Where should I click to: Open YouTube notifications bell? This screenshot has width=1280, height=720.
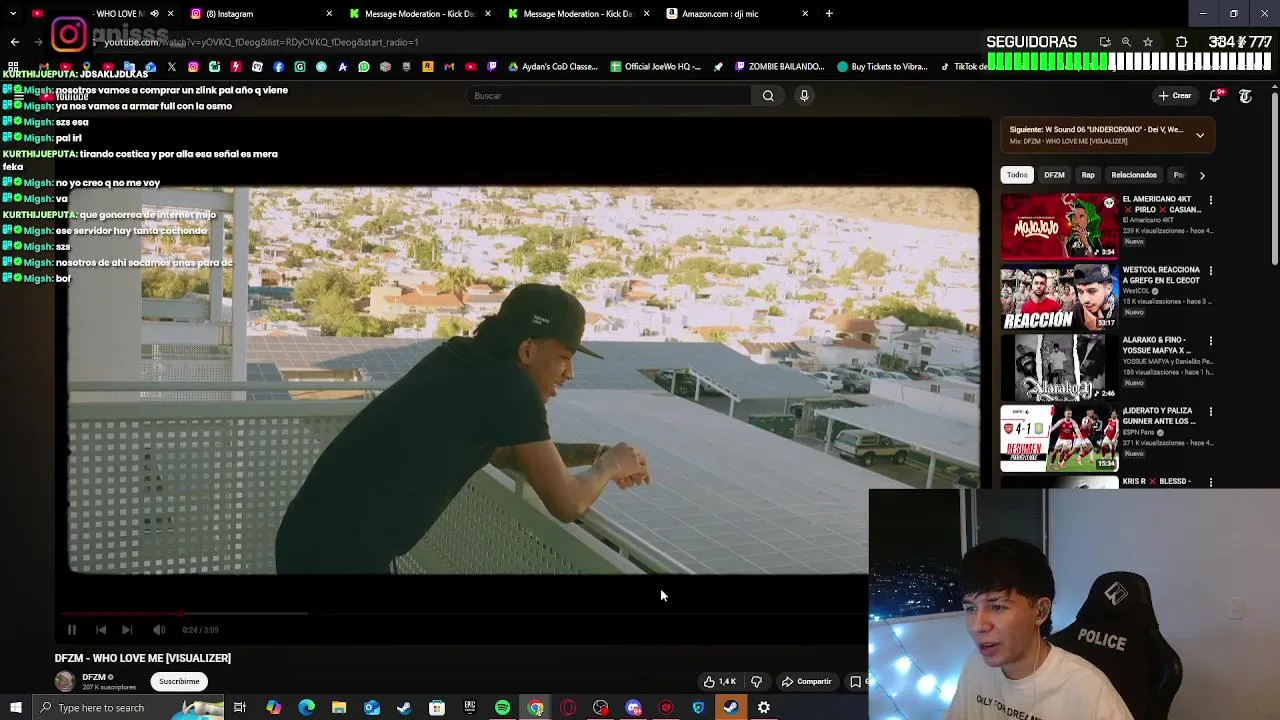(1215, 96)
